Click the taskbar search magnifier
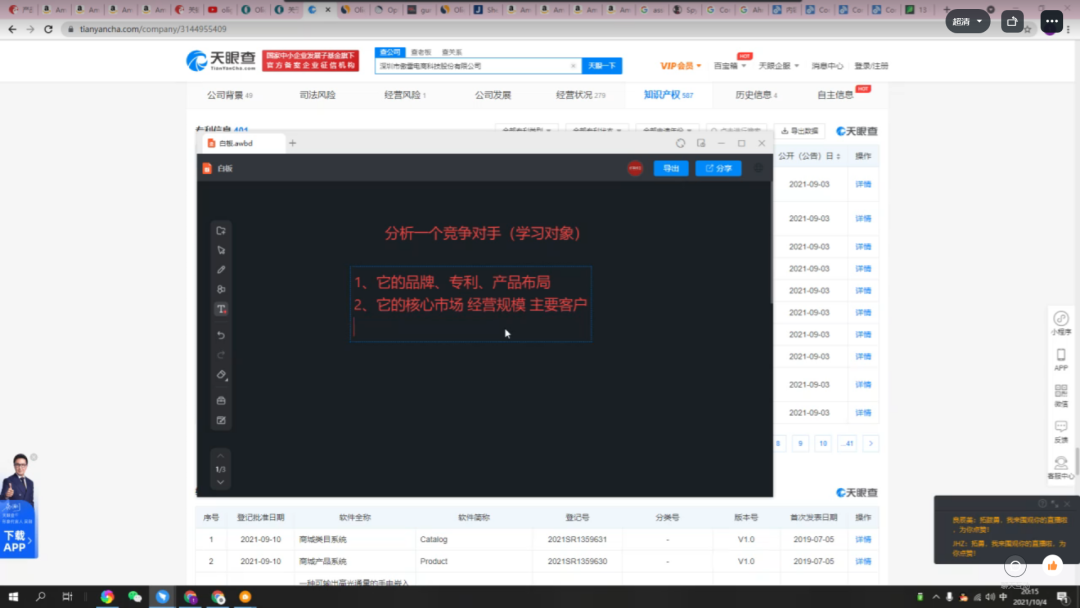The image size is (1080, 608). (41, 597)
